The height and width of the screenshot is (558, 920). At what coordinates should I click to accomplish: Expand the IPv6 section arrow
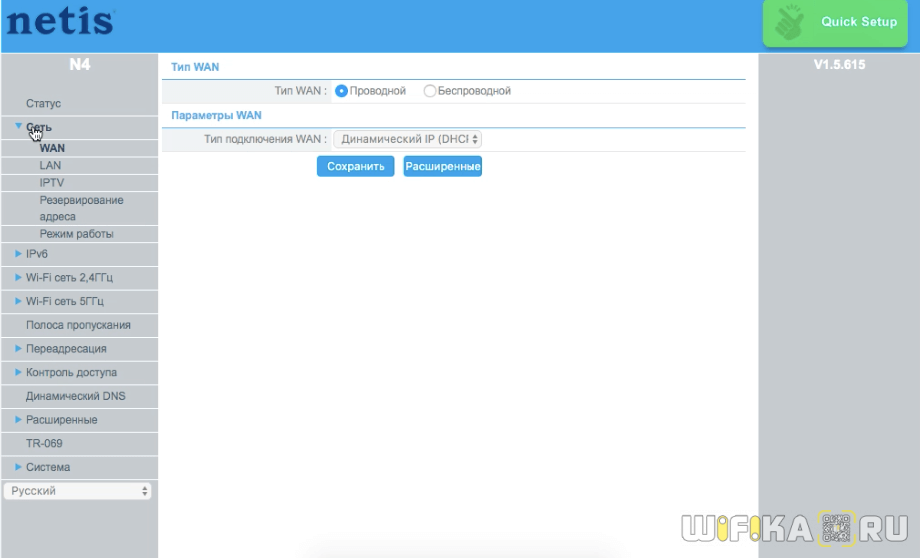tap(18, 254)
